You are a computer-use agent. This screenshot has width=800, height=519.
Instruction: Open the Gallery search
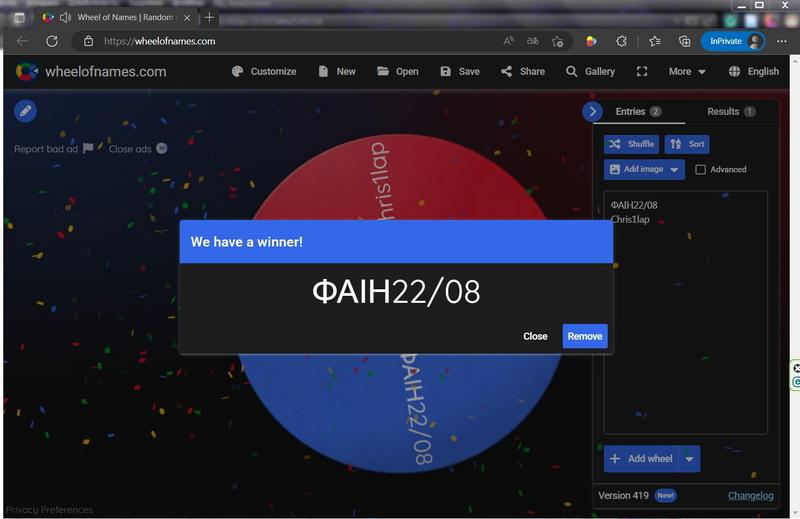coord(590,71)
